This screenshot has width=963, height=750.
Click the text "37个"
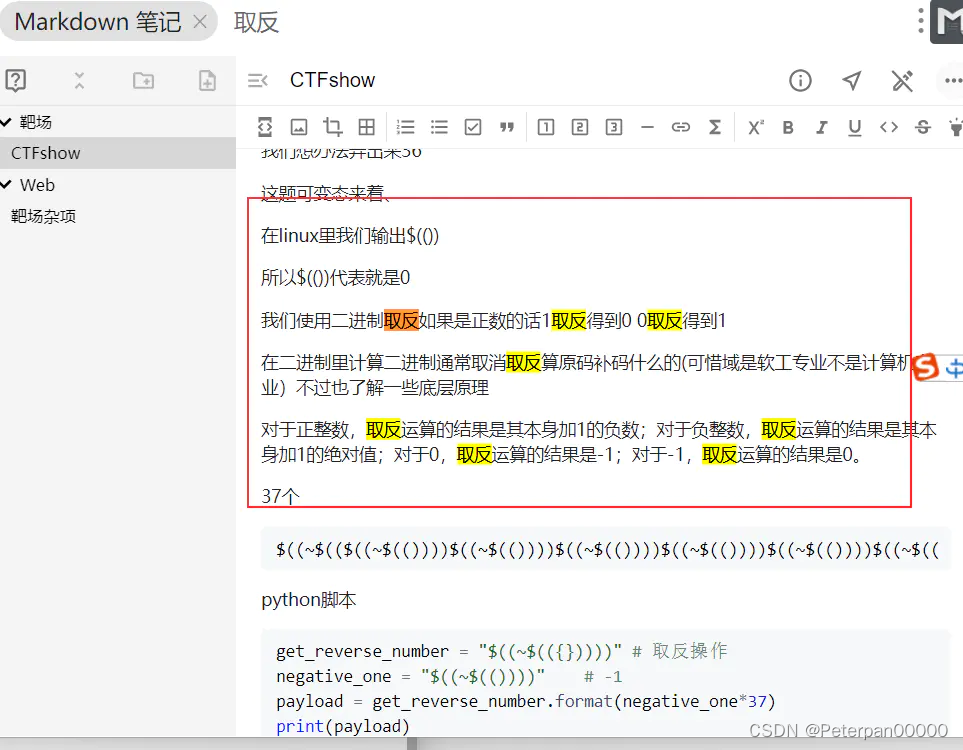pyautogui.click(x=281, y=496)
